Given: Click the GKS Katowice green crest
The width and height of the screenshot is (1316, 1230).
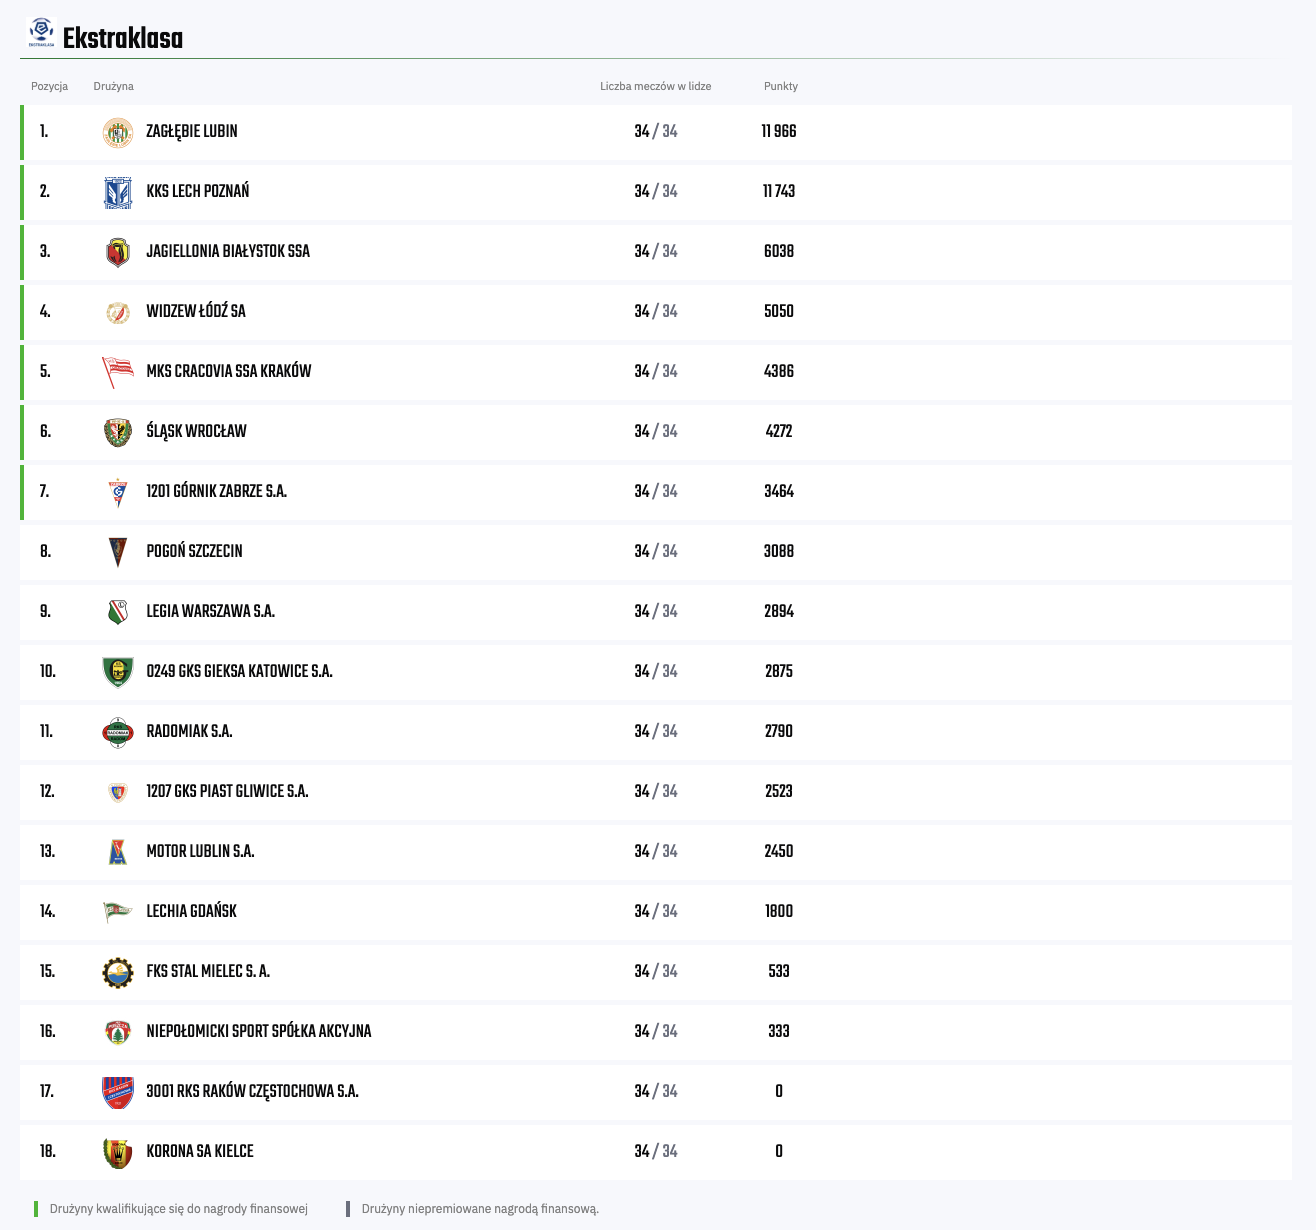Looking at the screenshot, I should (118, 672).
